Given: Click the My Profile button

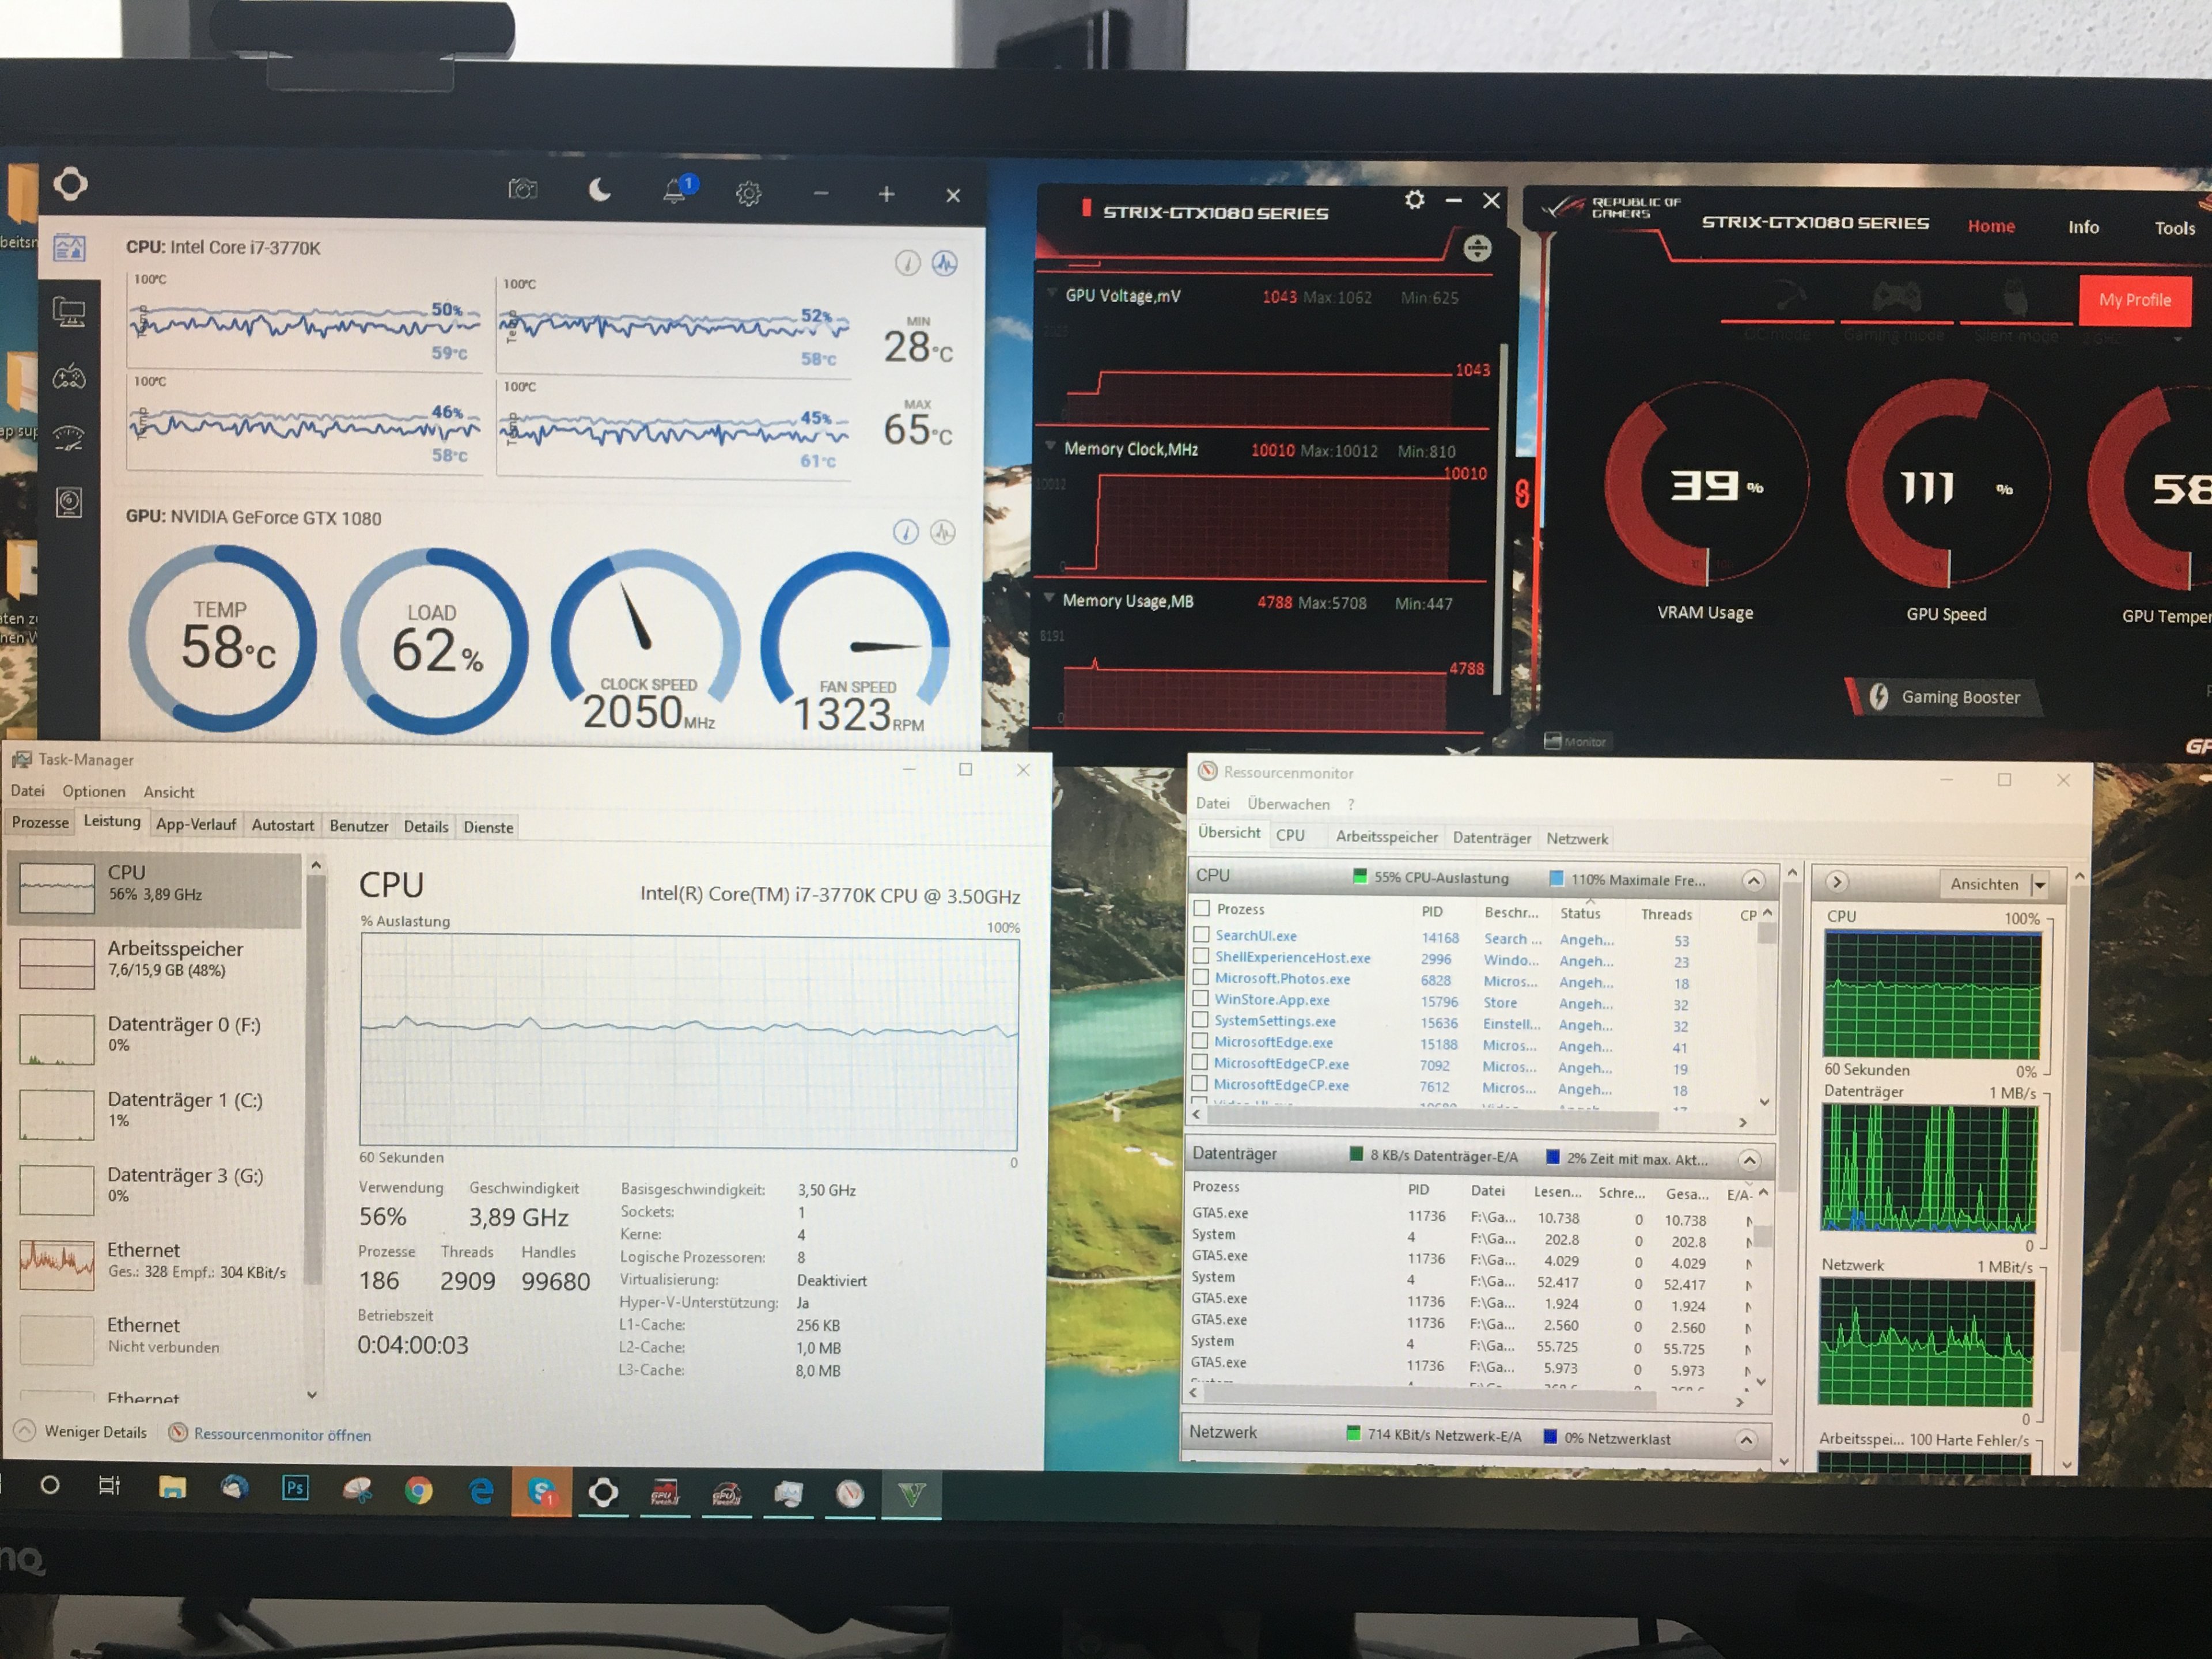Looking at the screenshot, I should coord(2134,300).
